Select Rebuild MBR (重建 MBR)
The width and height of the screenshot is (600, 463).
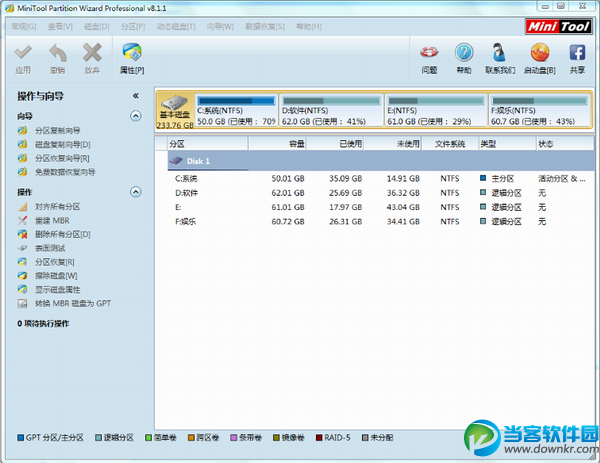[x=52, y=221]
